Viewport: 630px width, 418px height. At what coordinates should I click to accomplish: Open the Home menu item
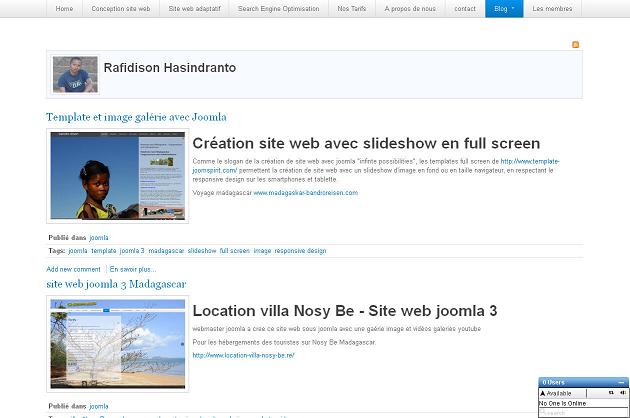[x=64, y=8]
